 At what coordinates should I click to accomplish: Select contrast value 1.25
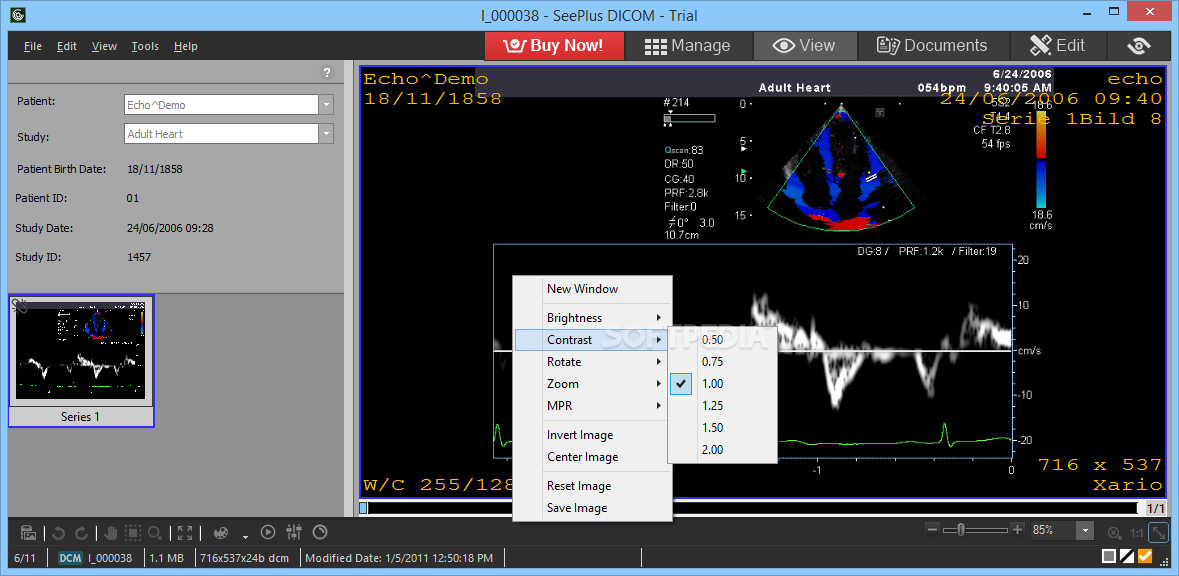coord(722,405)
